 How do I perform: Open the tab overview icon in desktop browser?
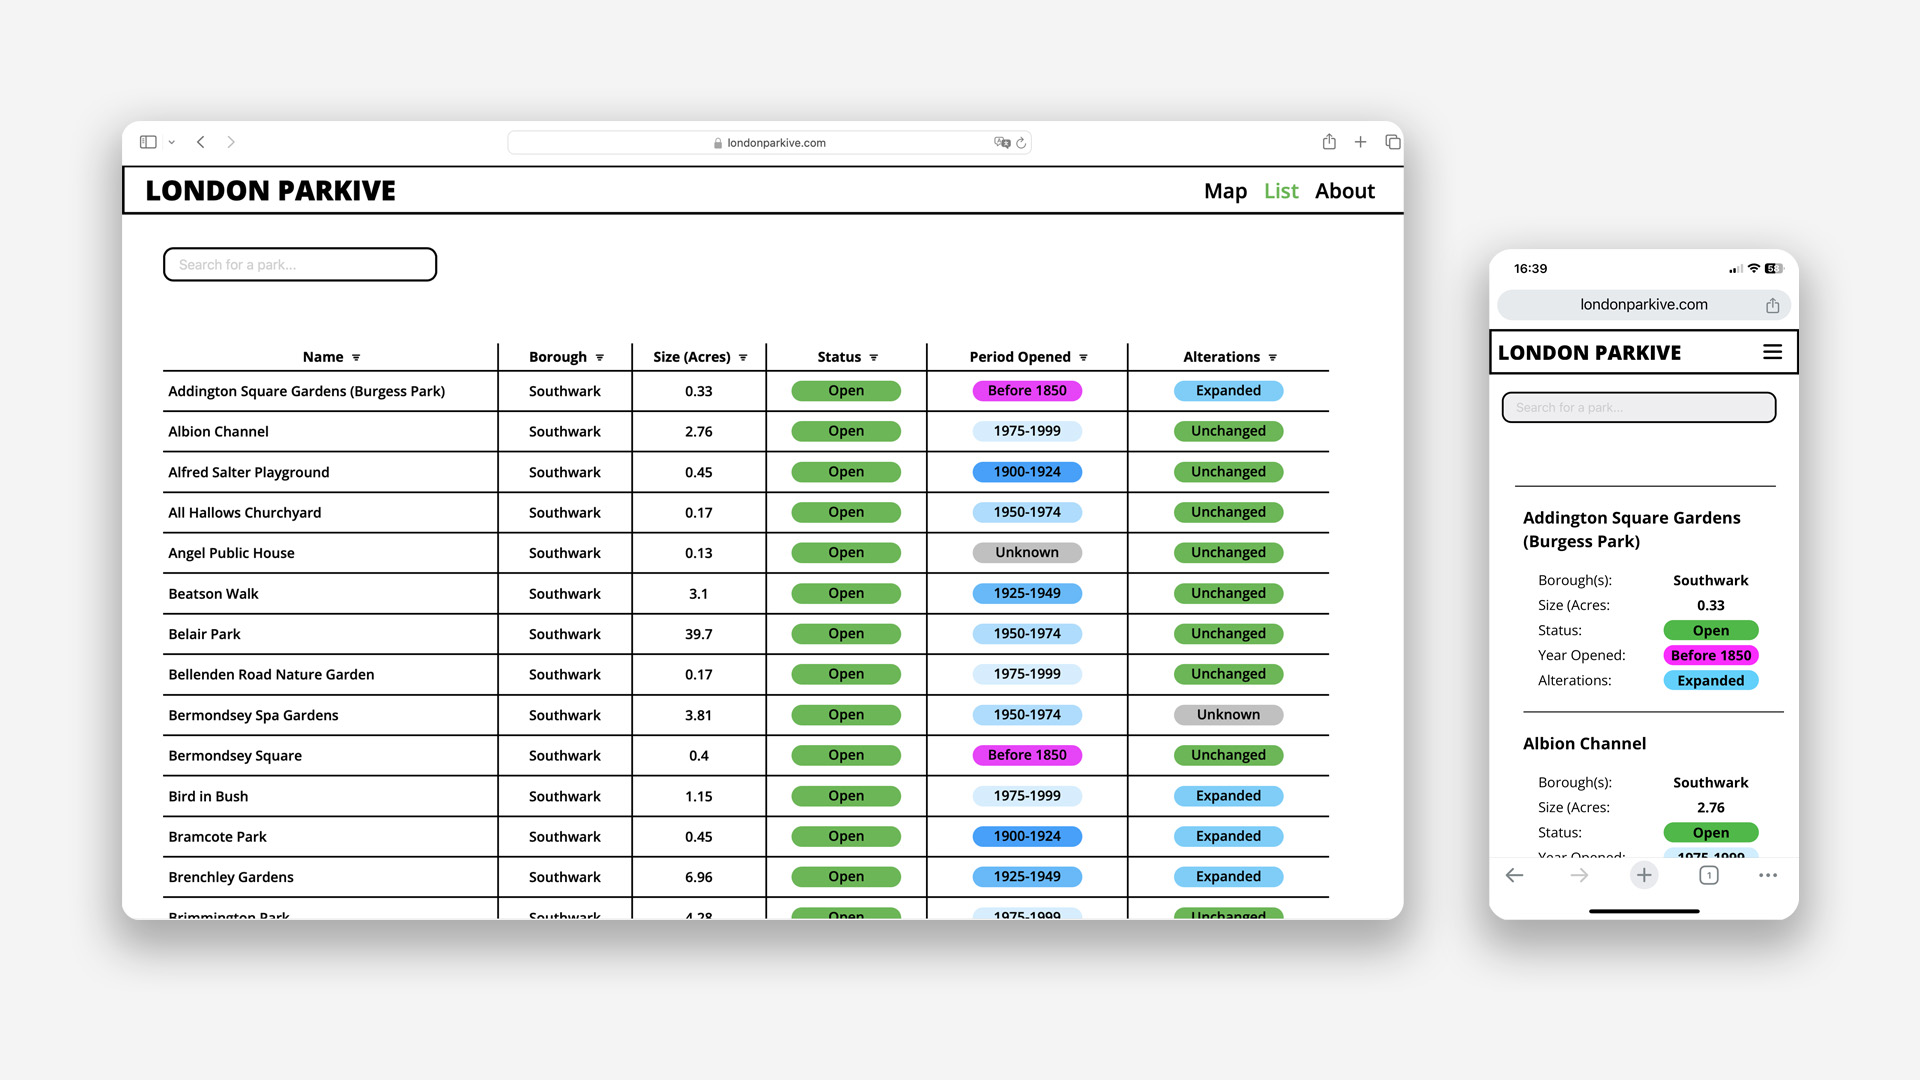pyautogui.click(x=1392, y=142)
